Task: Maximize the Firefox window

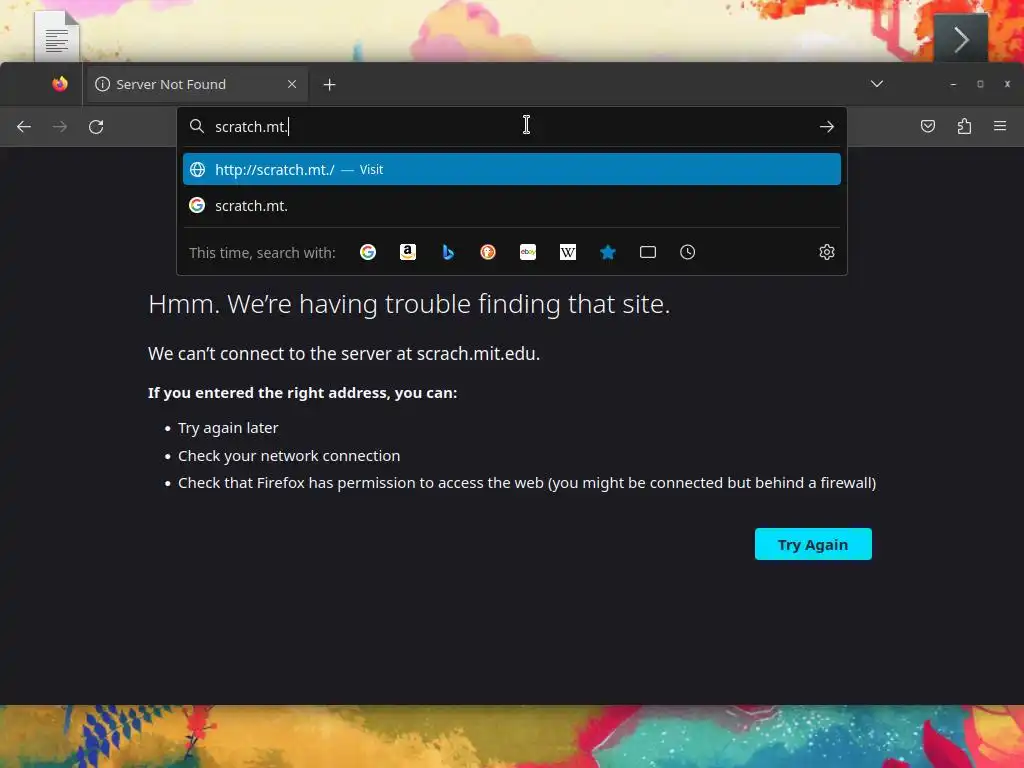Action: tap(980, 84)
